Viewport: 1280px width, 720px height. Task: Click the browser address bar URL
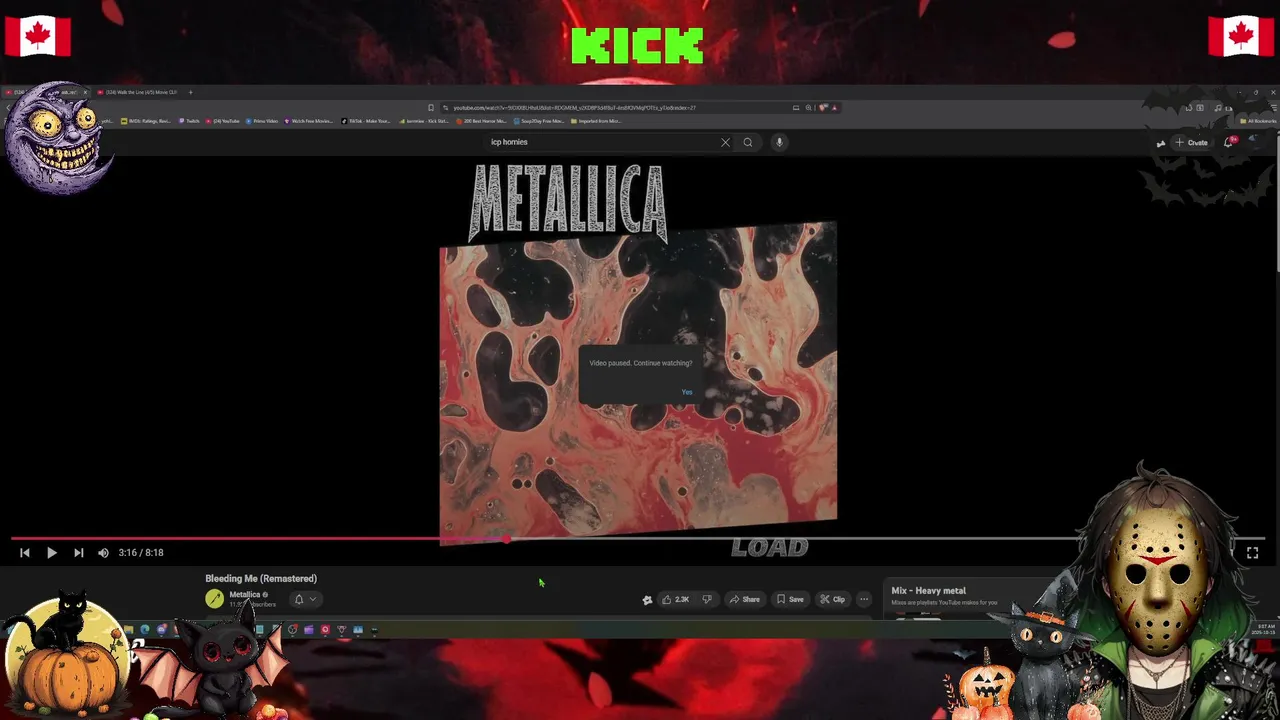[575, 107]
